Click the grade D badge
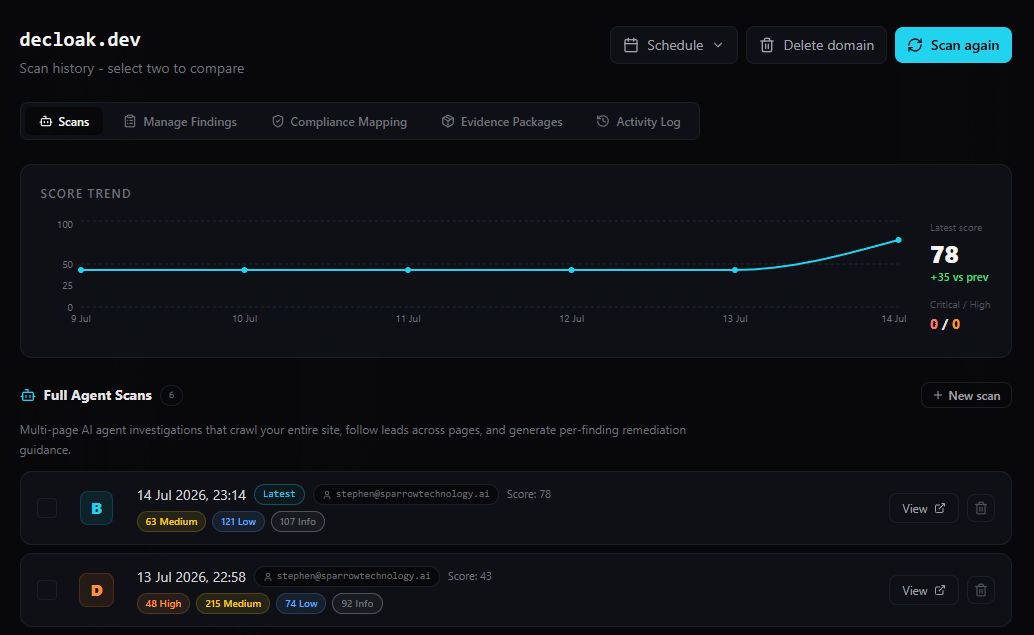1034x635 pixels. coord(96,590)
